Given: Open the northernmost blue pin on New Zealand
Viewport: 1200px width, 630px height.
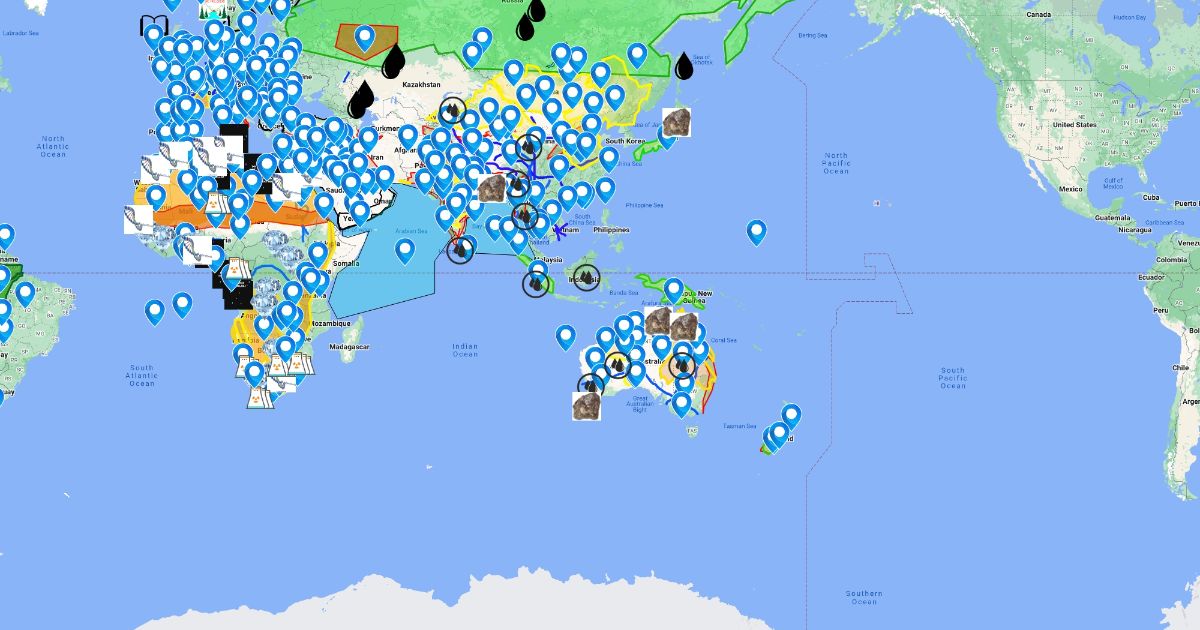Looking at the screenshot, I should point(791,415).
